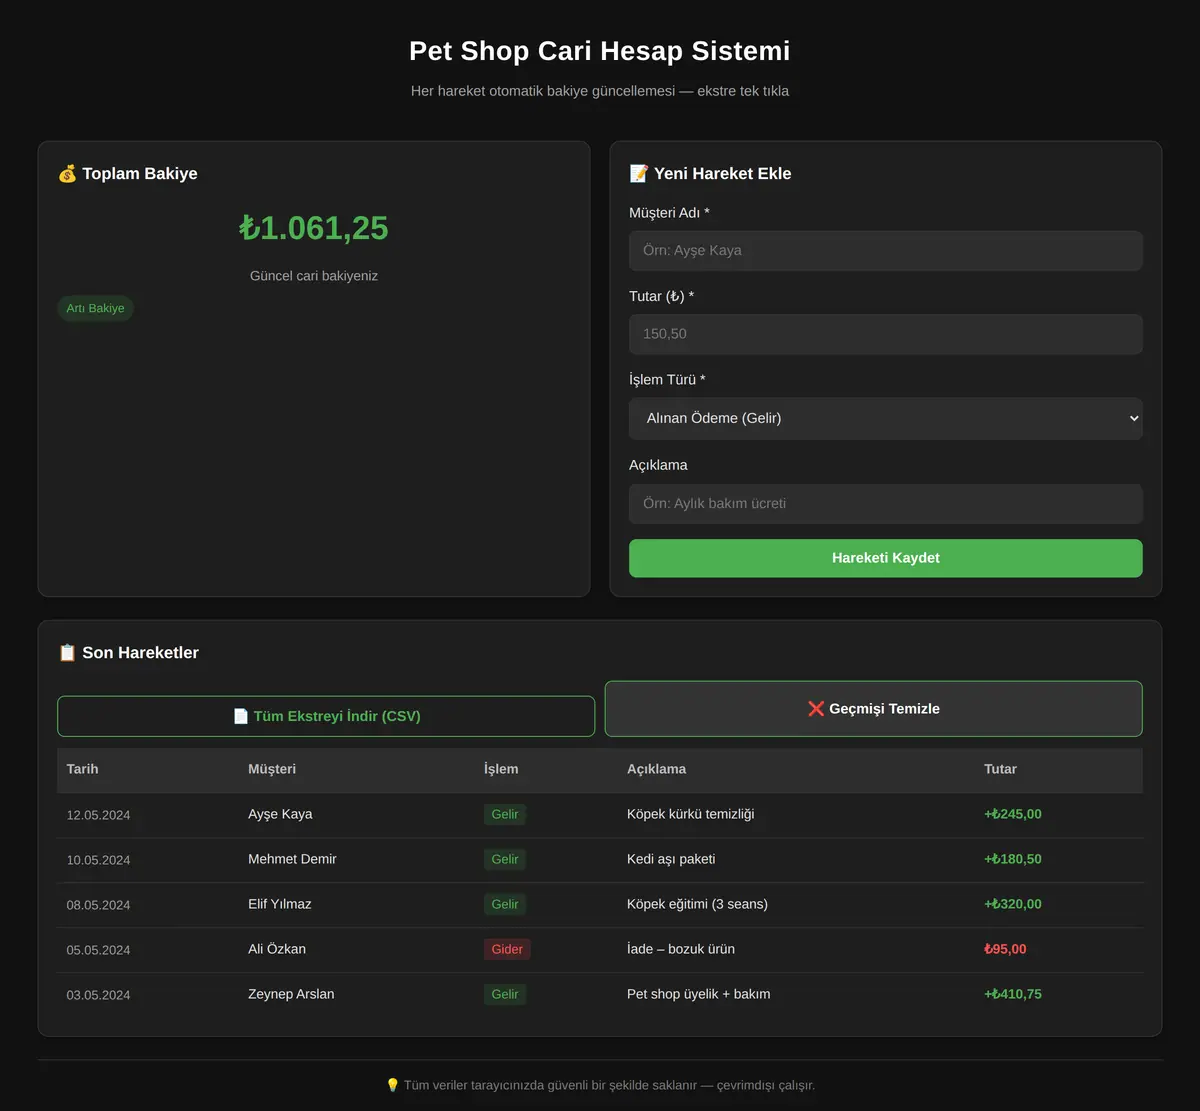Select customer Ayşe Kaya in the table
This screenshot has height=1111, width=1200.
pyautogui.click(x=280, y=814)
